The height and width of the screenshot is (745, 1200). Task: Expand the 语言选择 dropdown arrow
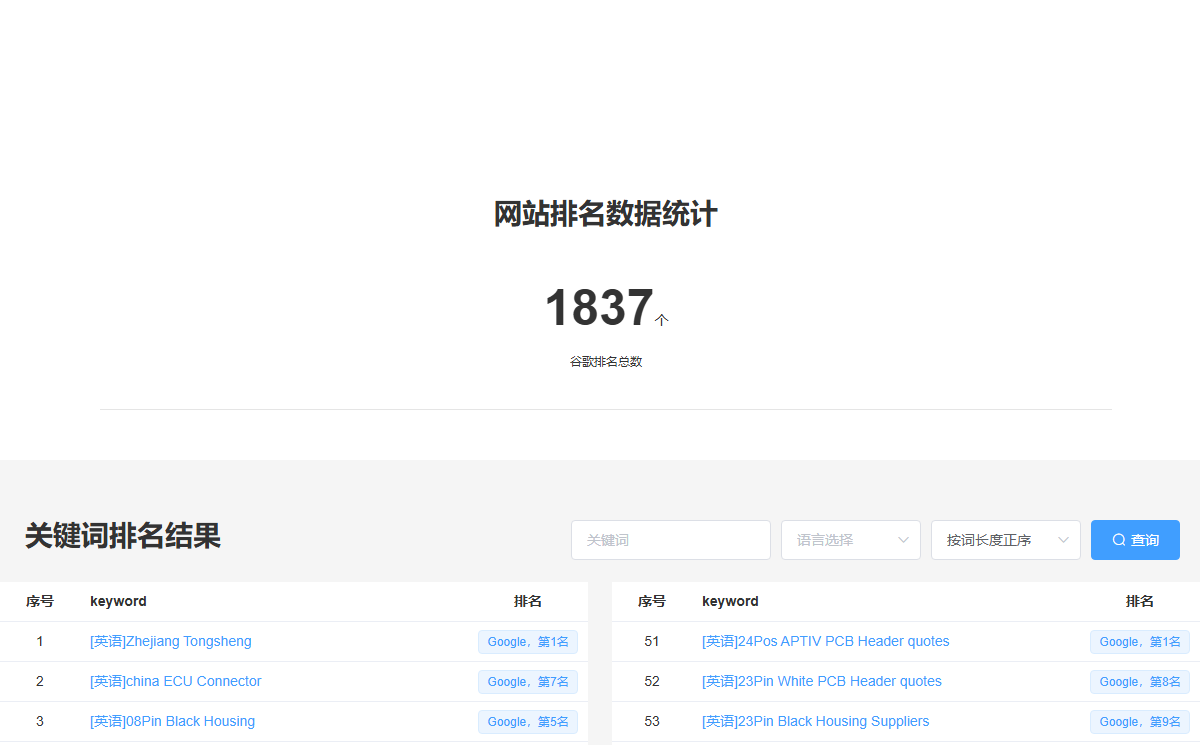904,540
